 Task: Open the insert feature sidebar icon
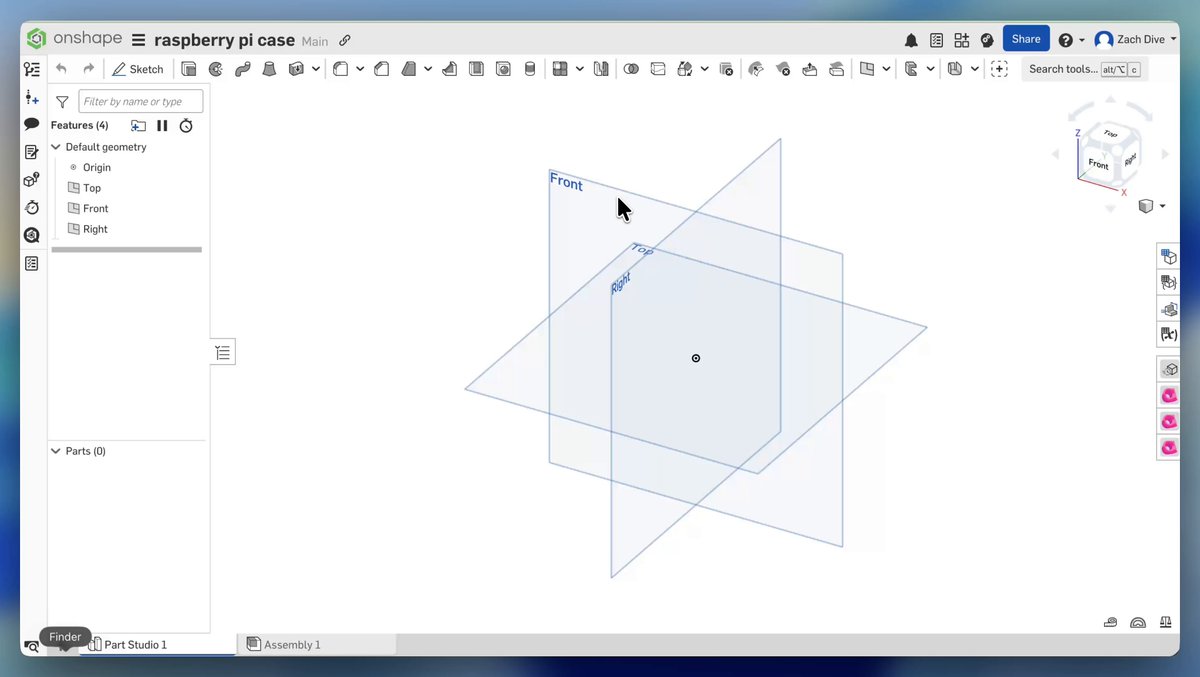click(32, 97)
